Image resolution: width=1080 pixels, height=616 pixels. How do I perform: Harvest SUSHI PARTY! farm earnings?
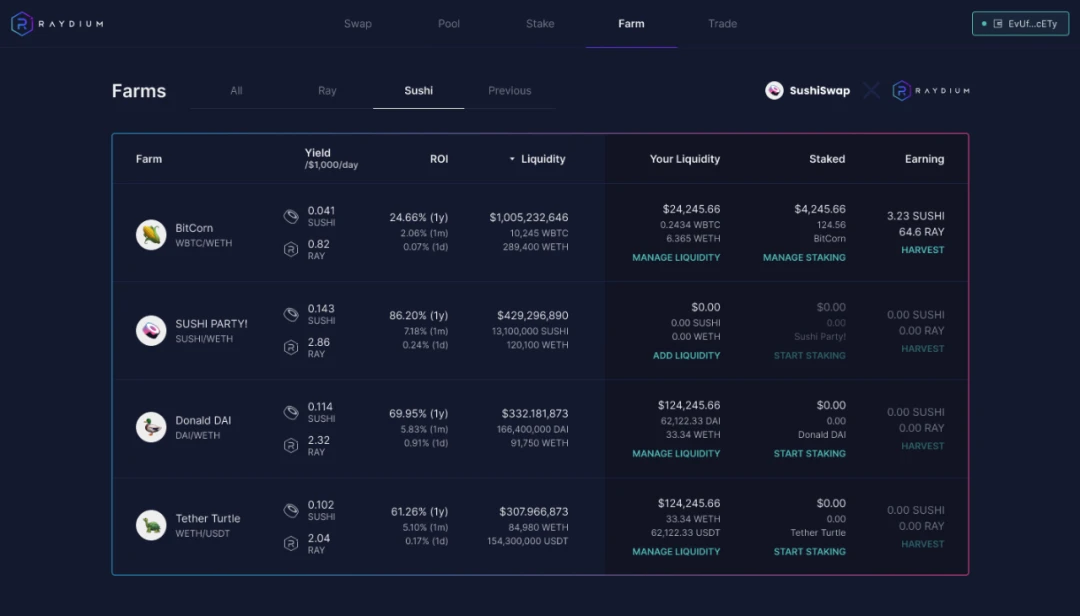click(x=923, y=349)
